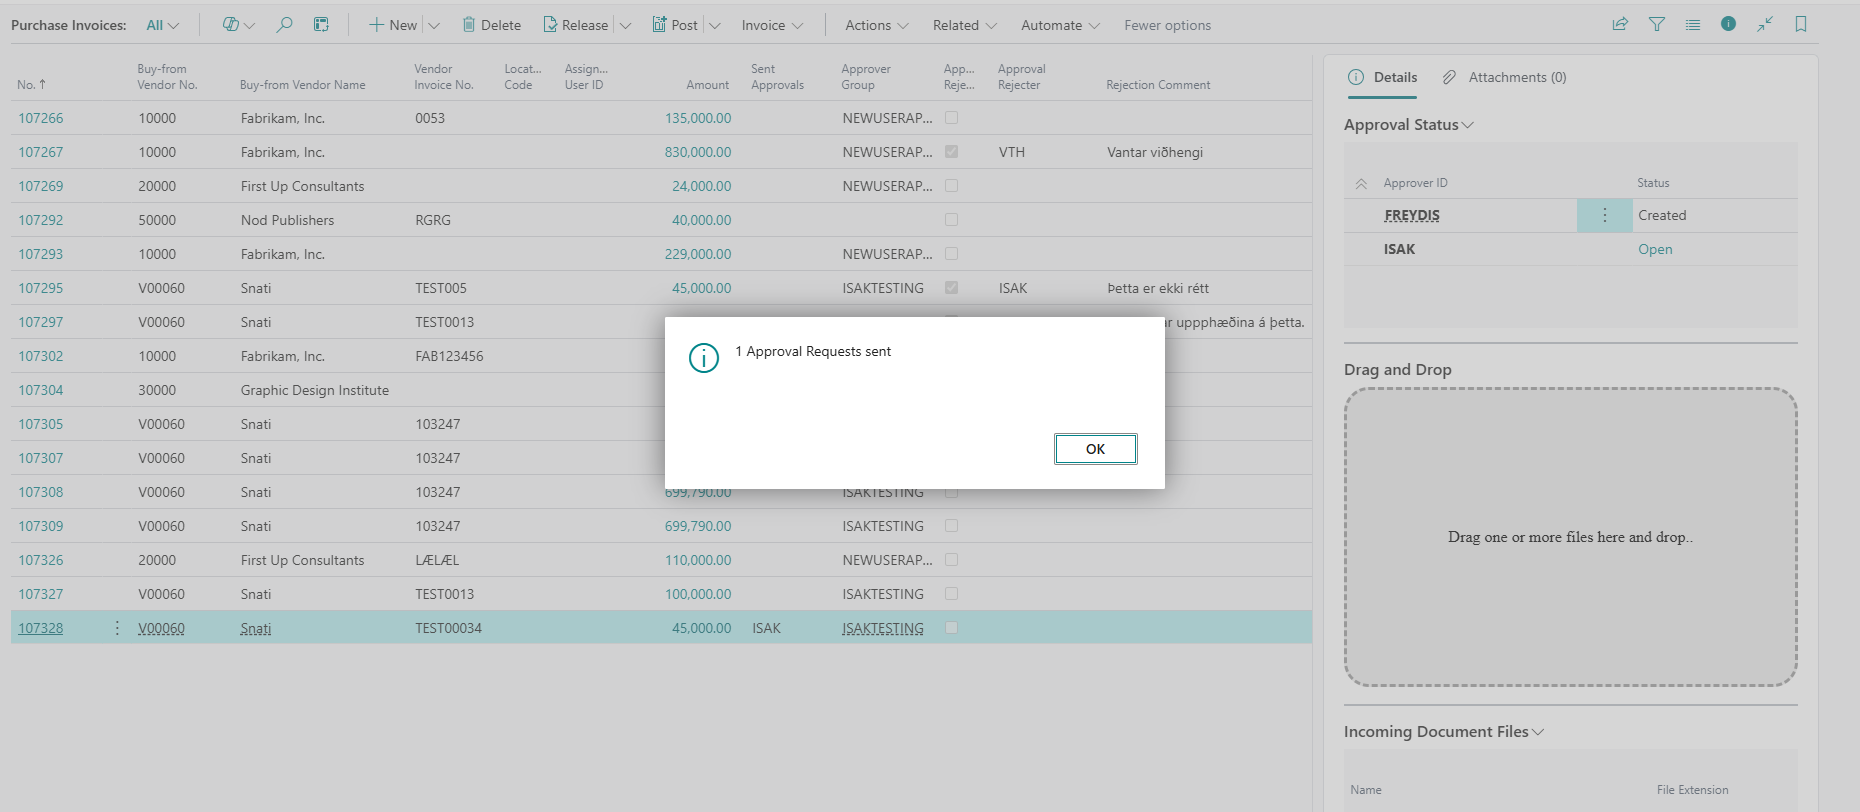Screen dimensions: 1860x812
Task: Toggle Approval Rejected checkbox for invoice 107267
Action: tap(951, 152)
